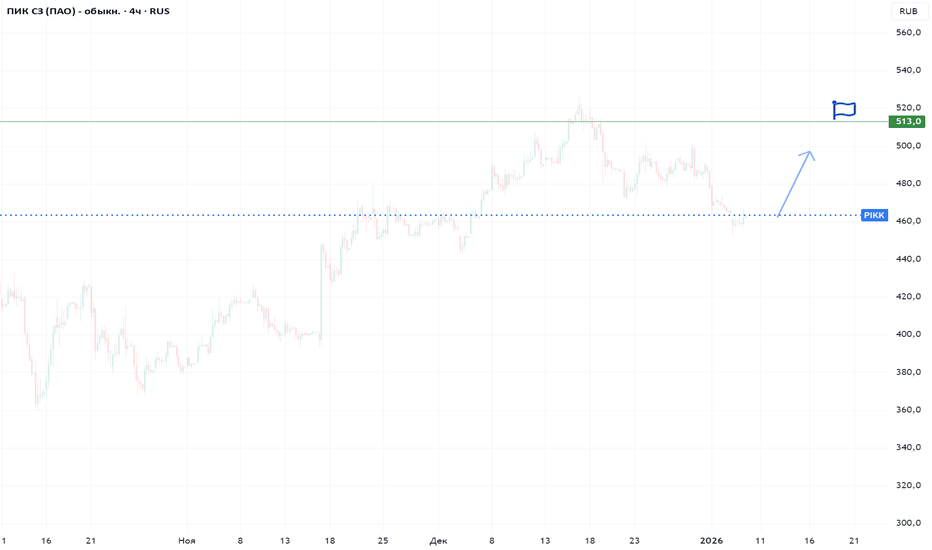Click the 2026 year label on time axis

point(711,541)
